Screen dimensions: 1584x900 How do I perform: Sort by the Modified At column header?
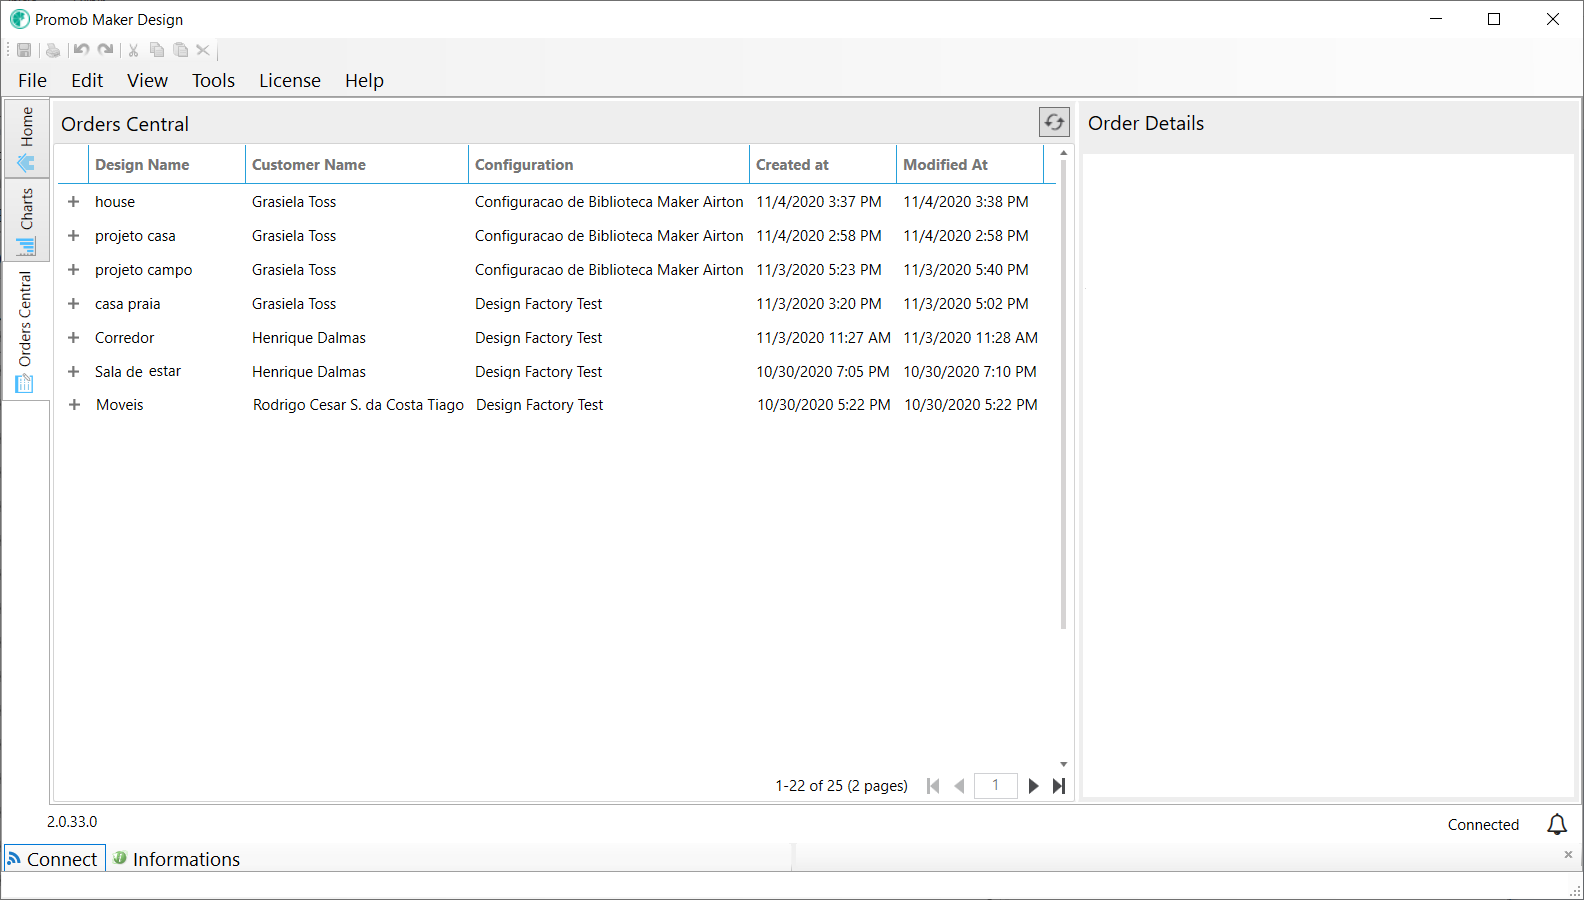pyautogui.click(x=970, y=165)
